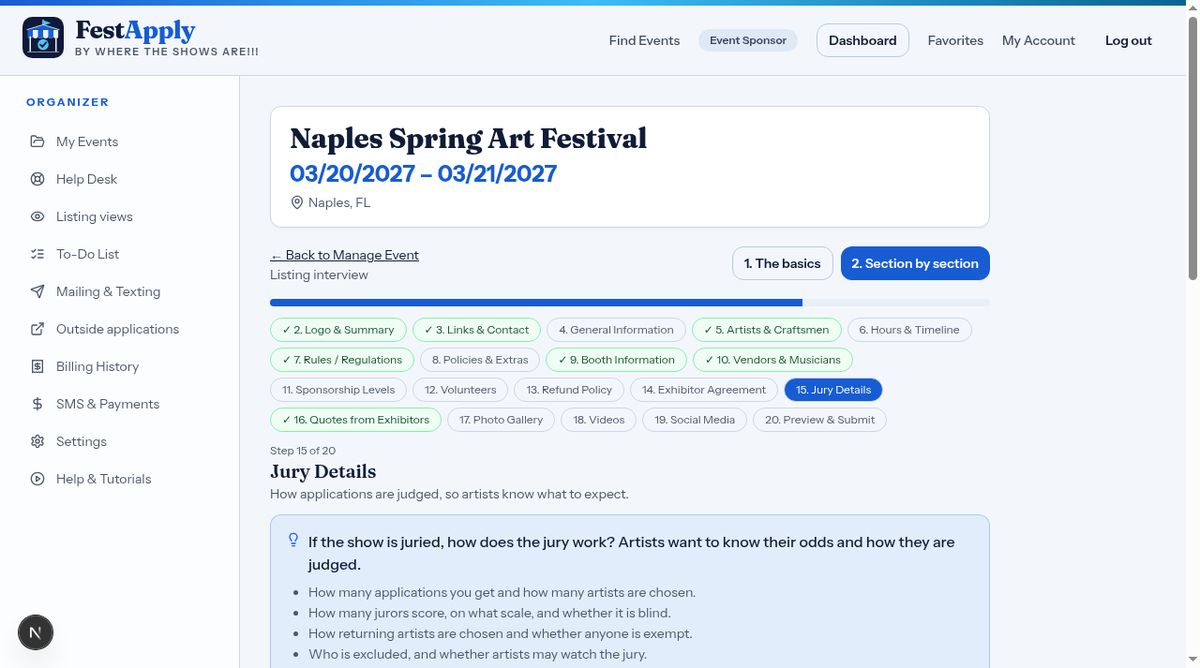Viewport: 1200px width, 668px height.
Task: Jump to step 20. Preview & Submit
Action: (820, 420)
